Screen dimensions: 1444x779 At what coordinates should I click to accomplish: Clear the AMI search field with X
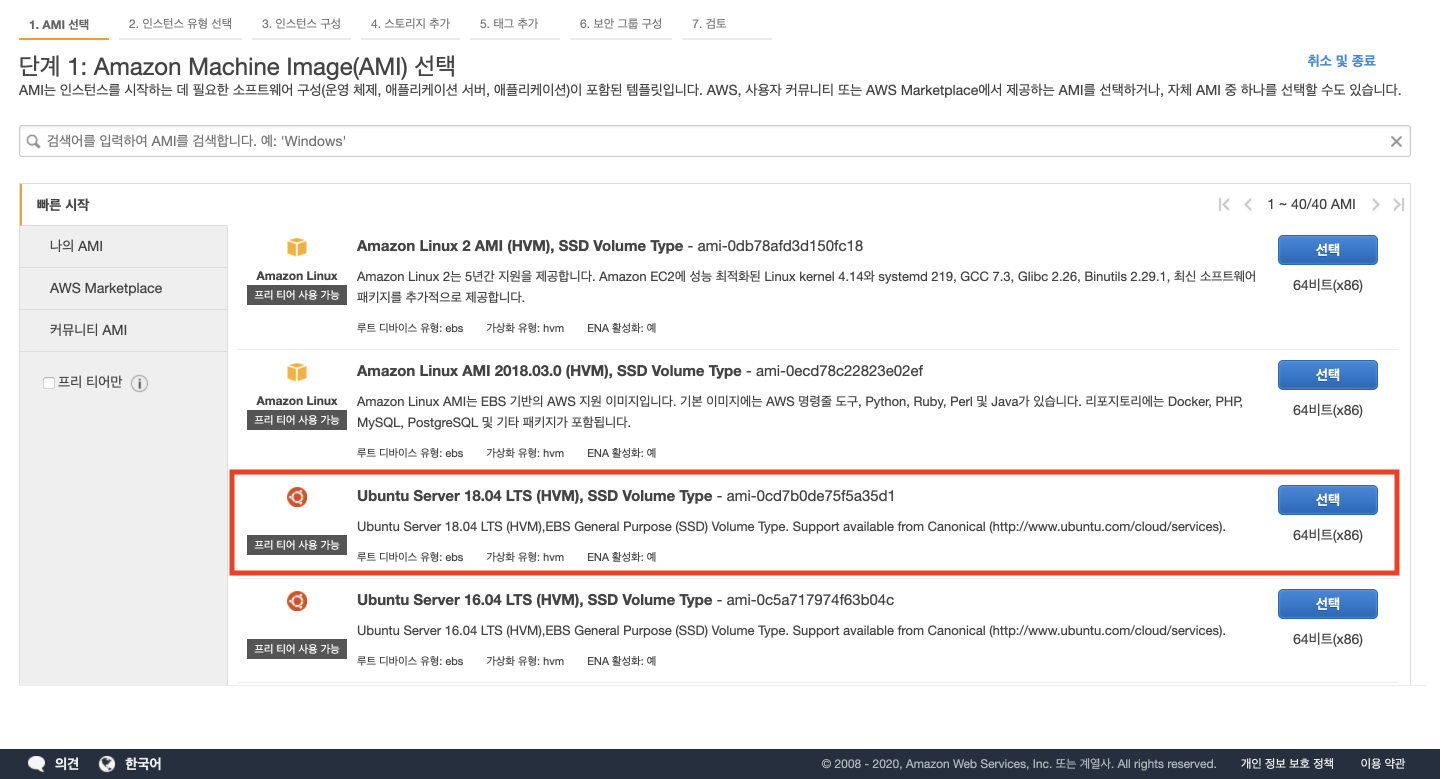(1396, 142)
